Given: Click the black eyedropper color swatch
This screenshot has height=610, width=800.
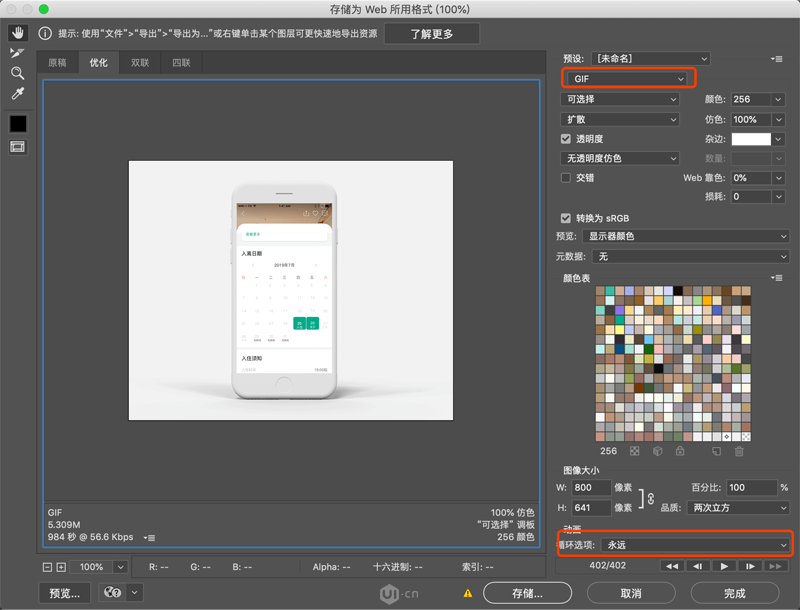Looking at the screenshot, I should coord(18,123).
